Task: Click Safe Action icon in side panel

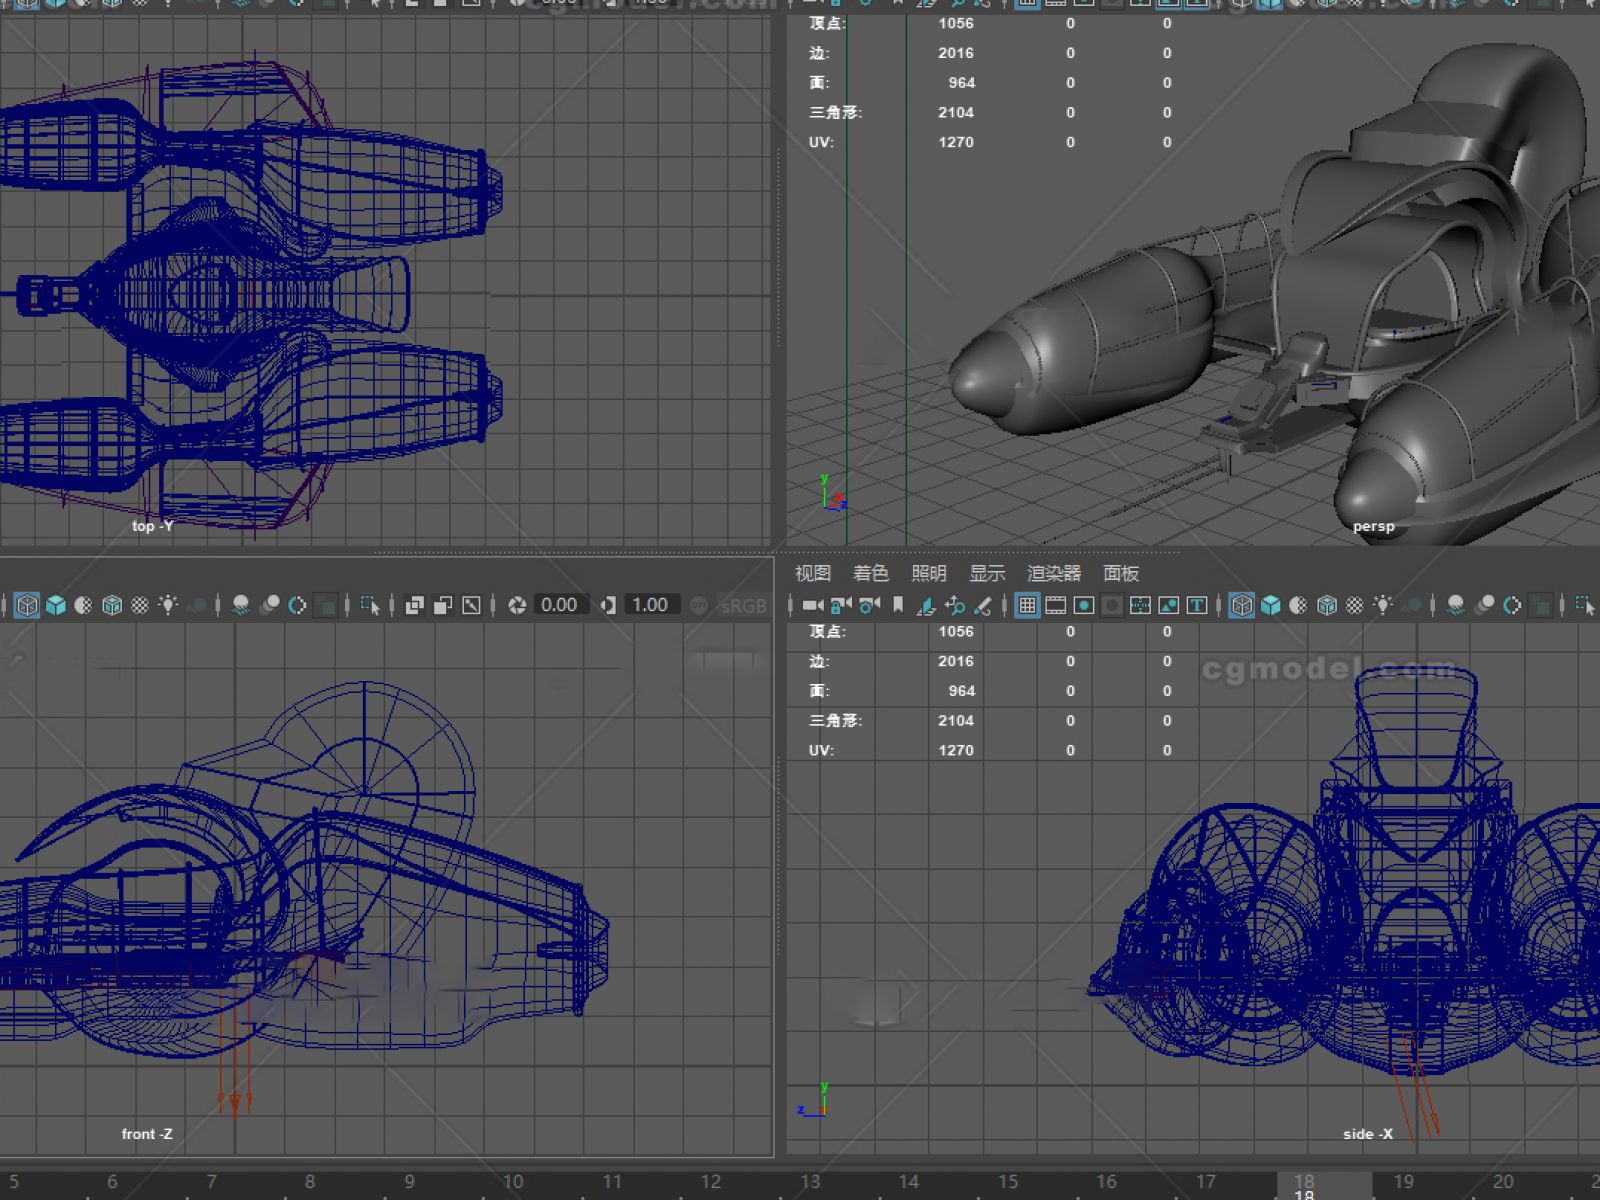Action: 1168,605
